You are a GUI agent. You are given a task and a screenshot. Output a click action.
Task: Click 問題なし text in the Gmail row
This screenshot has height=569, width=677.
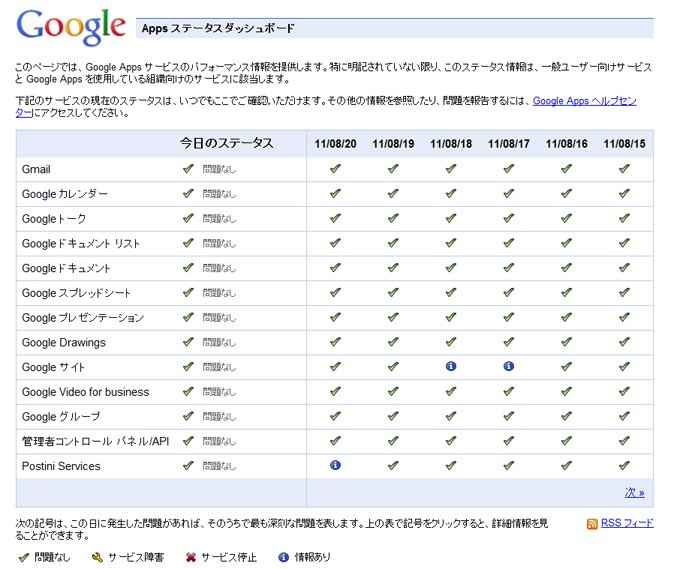point(219,169)
